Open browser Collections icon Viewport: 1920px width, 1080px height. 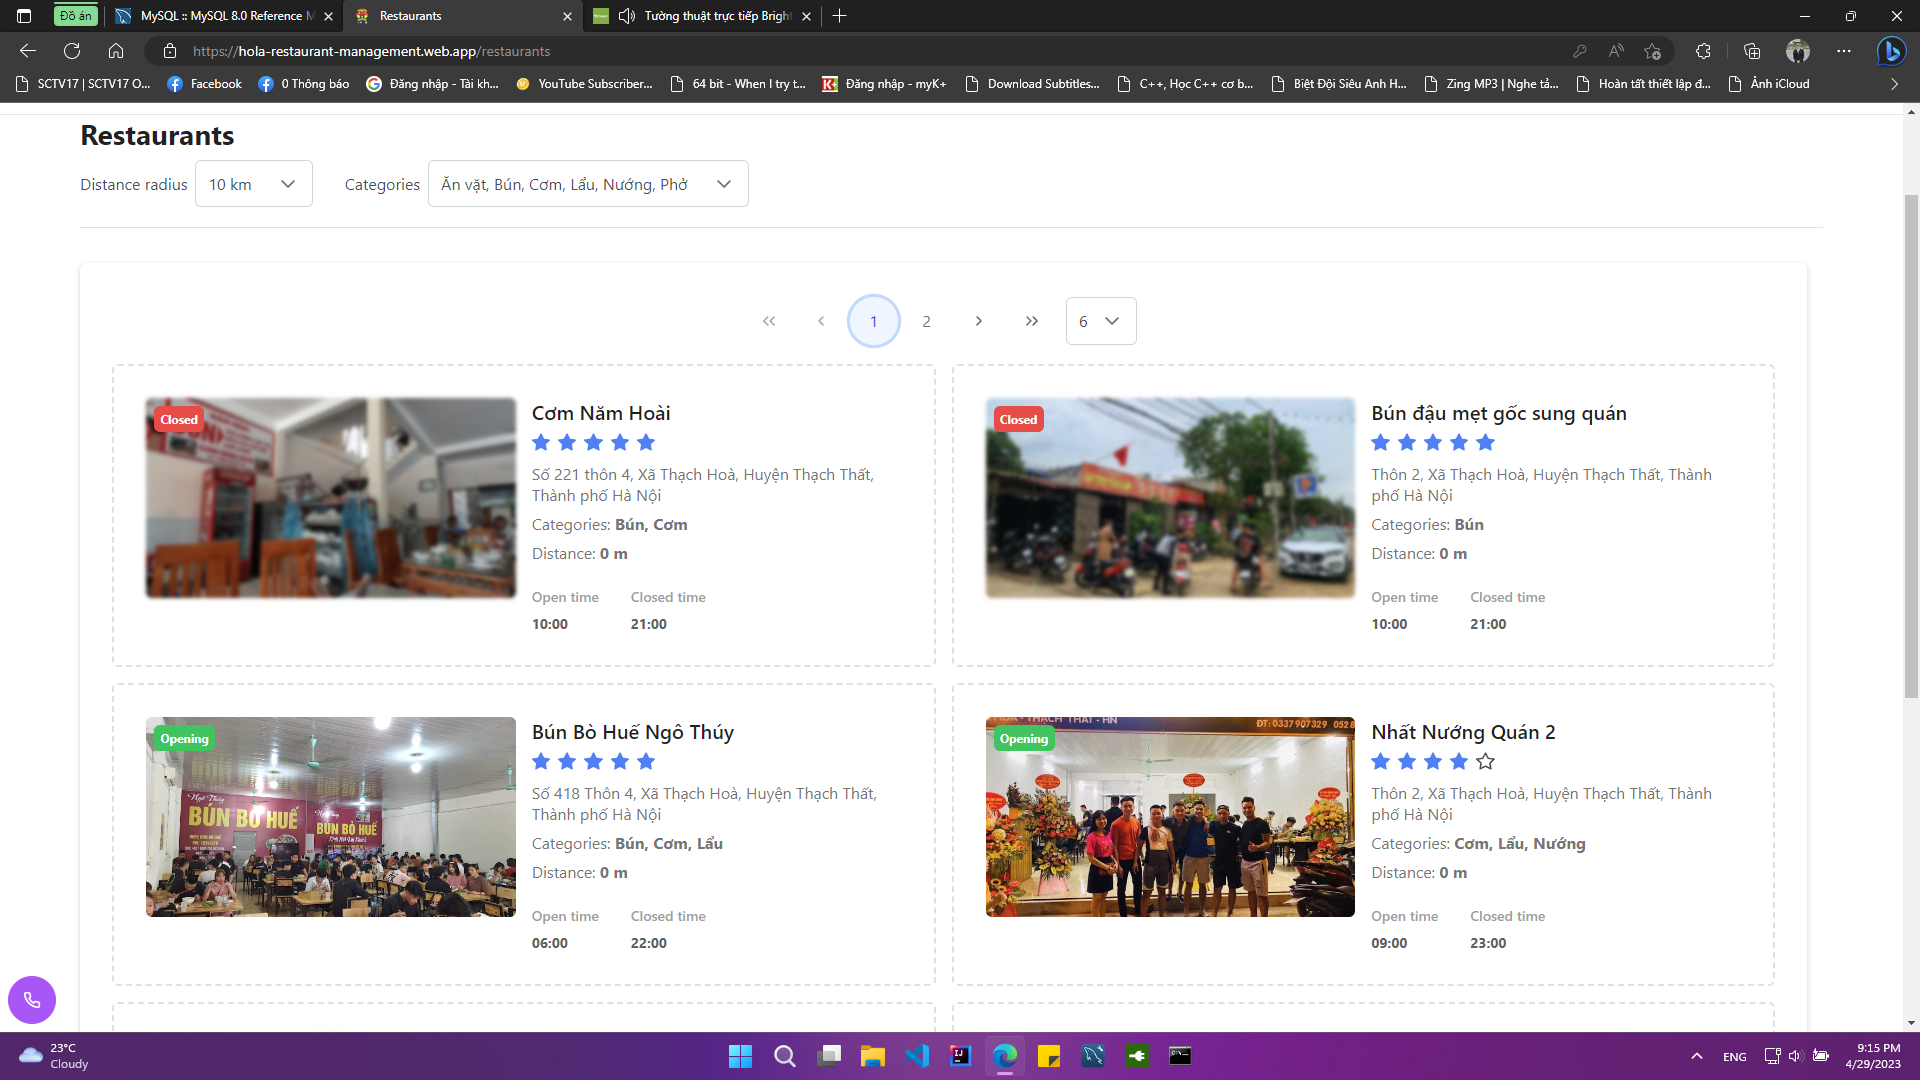coord(1750,51)
